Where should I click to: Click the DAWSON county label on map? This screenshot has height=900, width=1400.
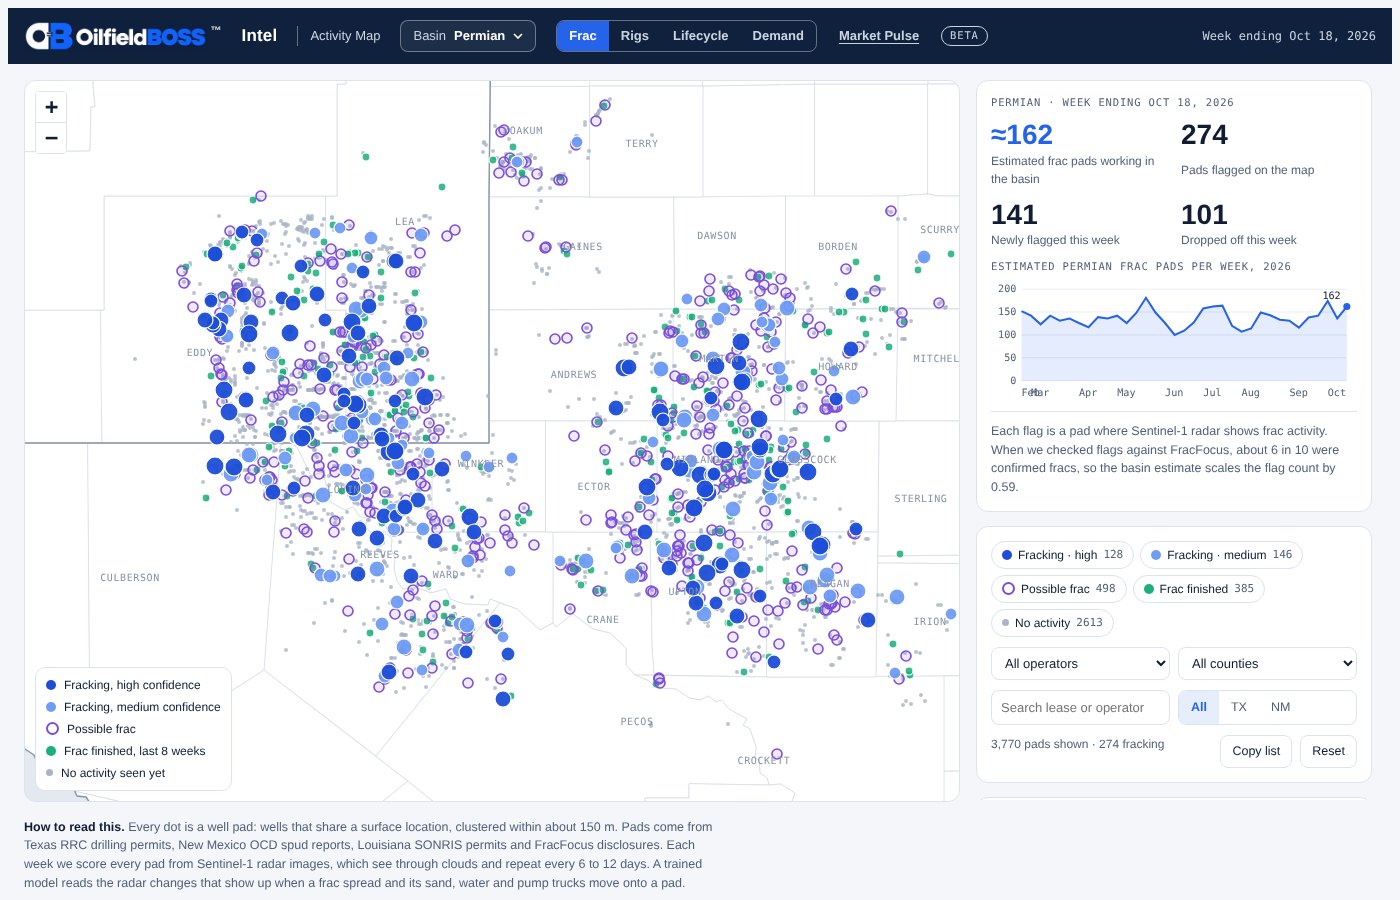pyautogui.click(x=717, y=236)
